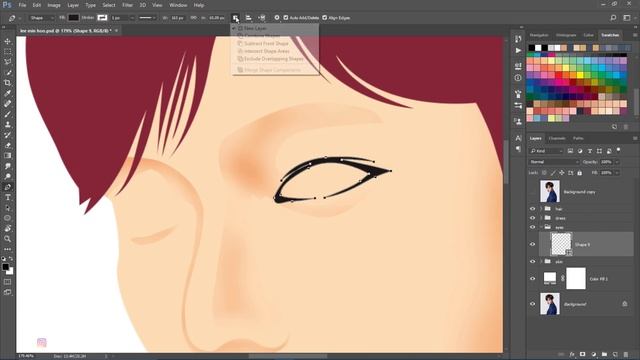Select the Eyedropper tool
This screenshot has width=640, height=360.
pyautogui.click(x=8, y=93)
